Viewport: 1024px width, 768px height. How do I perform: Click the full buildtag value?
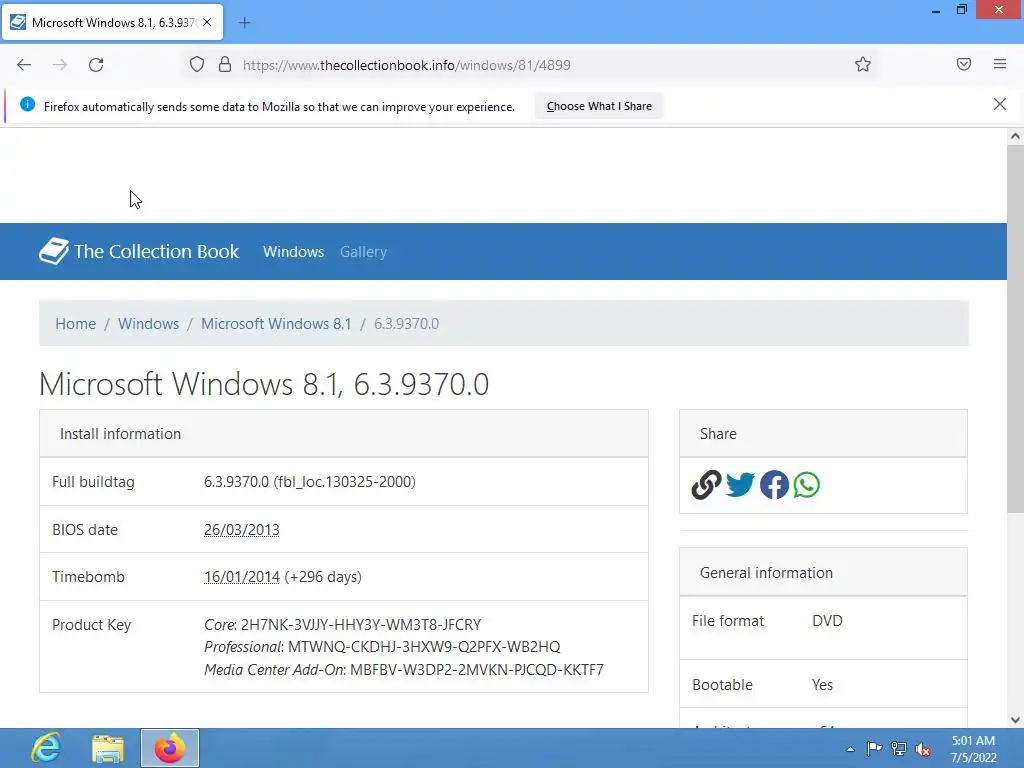click(310, 482)
